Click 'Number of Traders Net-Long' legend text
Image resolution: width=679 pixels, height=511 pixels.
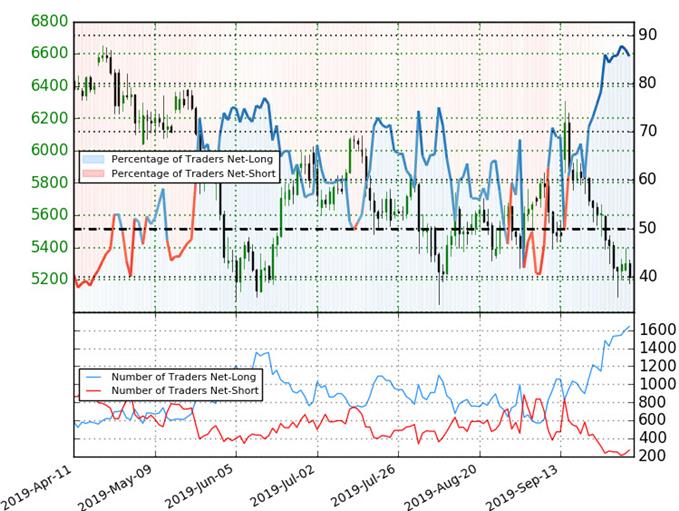click(x=184, y=377)
